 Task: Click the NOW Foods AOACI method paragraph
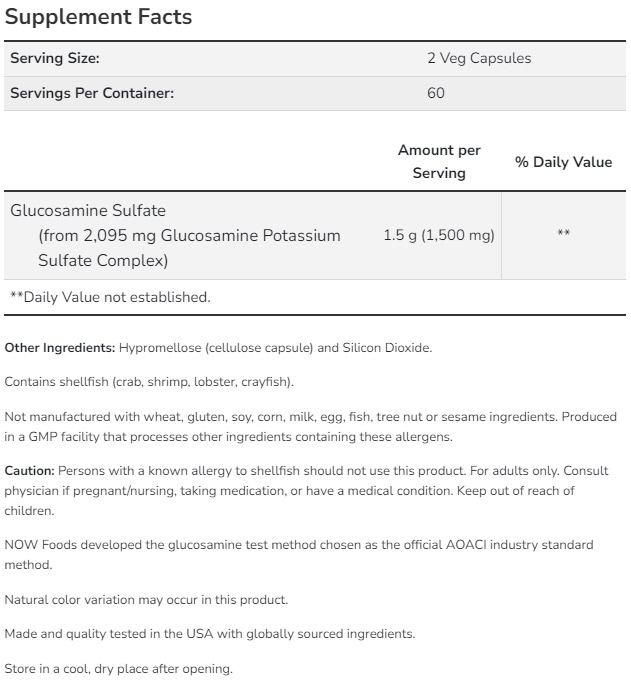coord(299,554)
